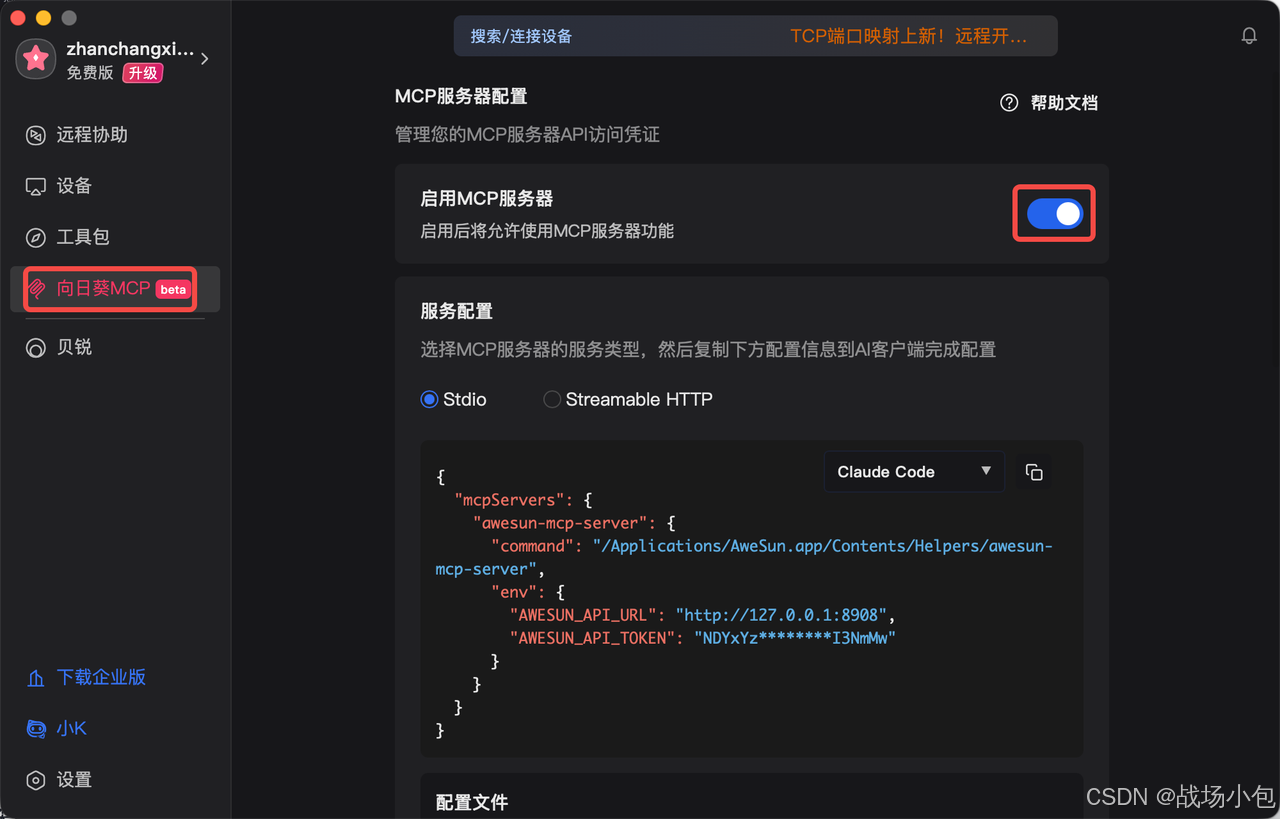The width and height of the screenshot is (1280, 819).
Task: Click the 配置文件 heading
Action: [472, 802]
